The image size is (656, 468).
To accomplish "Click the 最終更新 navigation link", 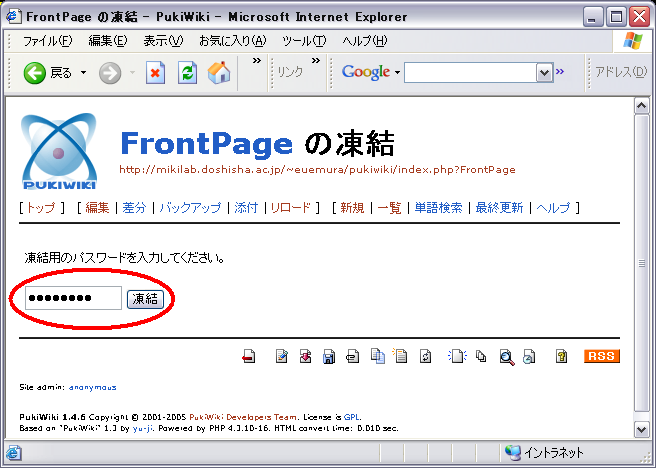I will point(500,207).
